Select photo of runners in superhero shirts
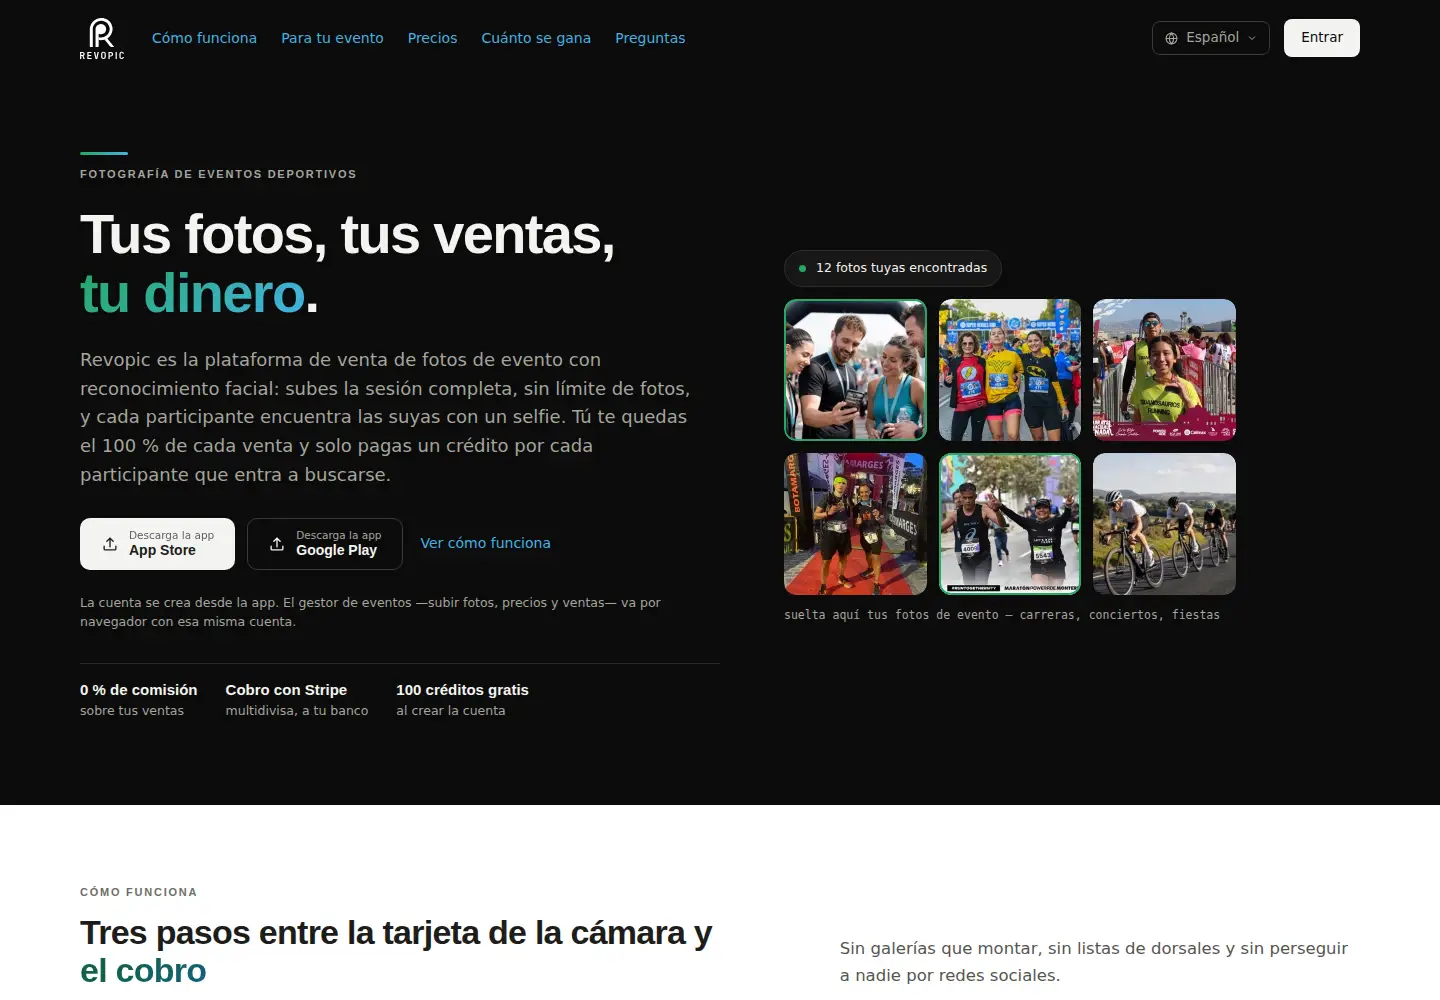 point(1010,370)
